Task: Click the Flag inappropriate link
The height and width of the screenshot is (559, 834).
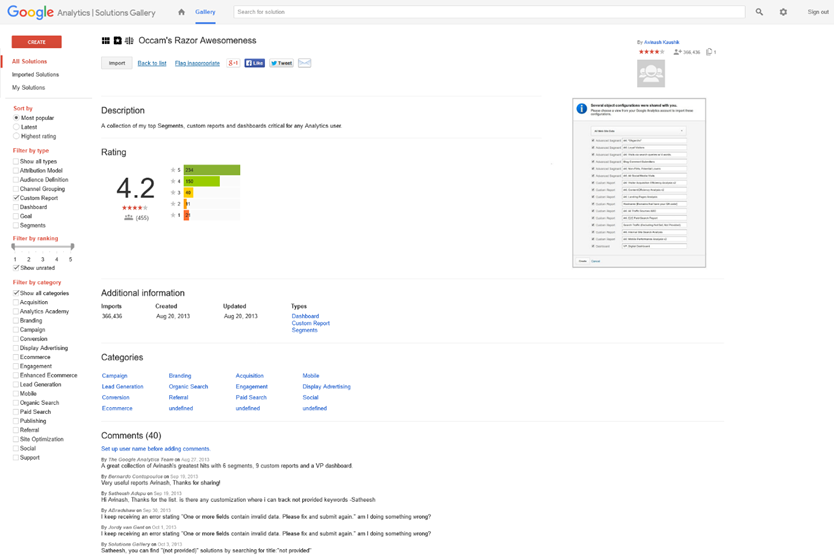Action: (x=197, y=63)
